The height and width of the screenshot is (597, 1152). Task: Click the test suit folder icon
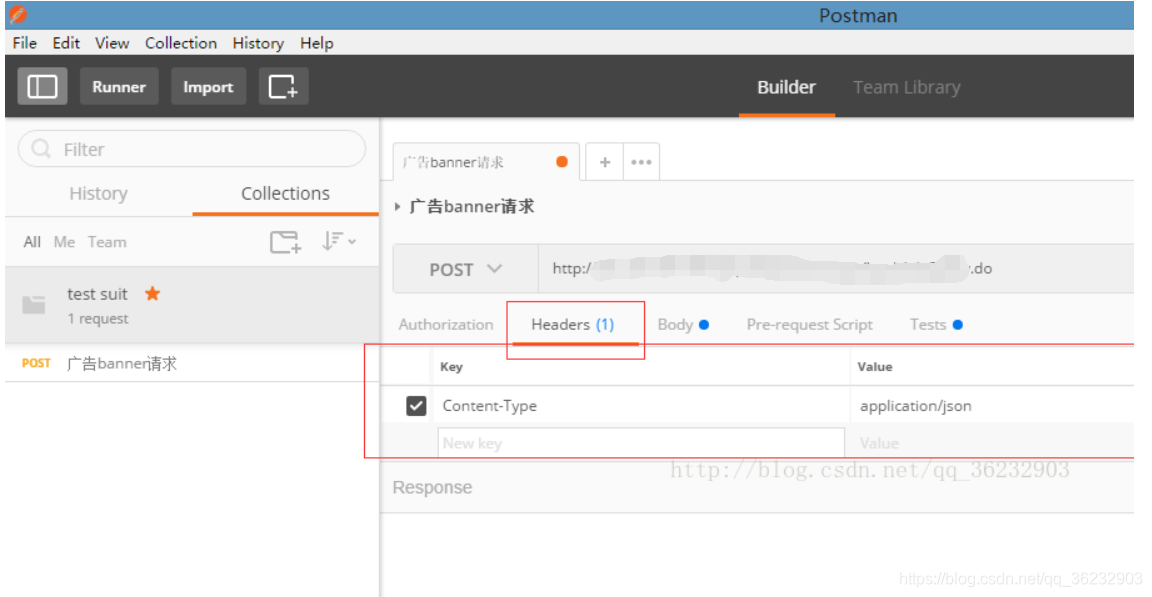click(x=34, y=304)
